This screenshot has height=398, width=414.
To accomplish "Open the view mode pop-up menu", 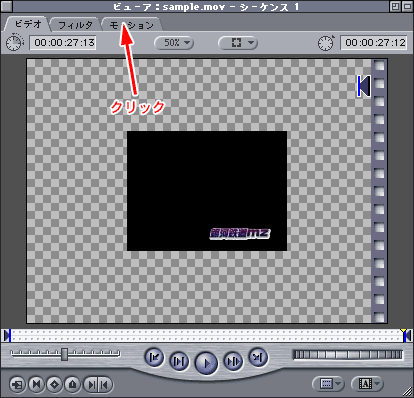I will point(237,43).
